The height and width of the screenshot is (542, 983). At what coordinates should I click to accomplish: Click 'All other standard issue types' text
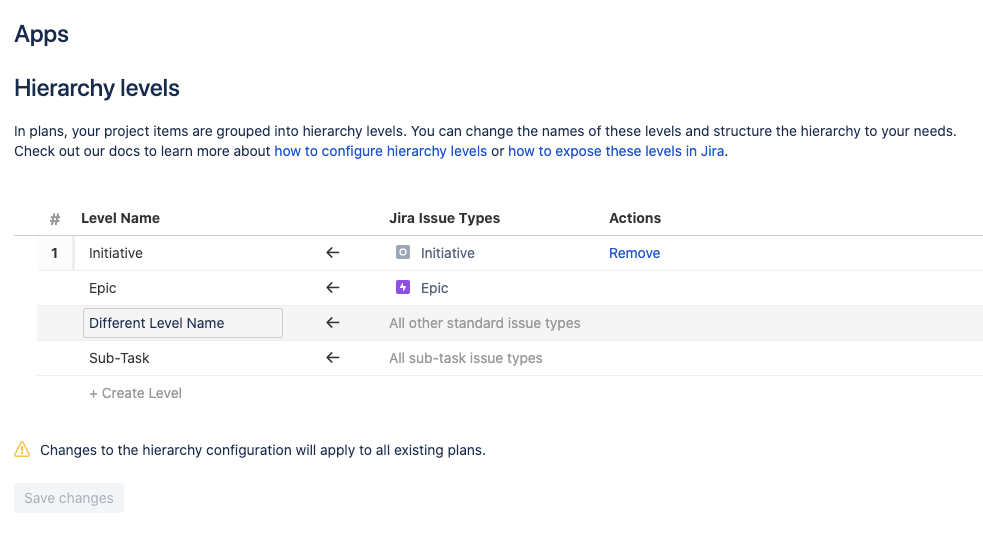tap(484, 323)
